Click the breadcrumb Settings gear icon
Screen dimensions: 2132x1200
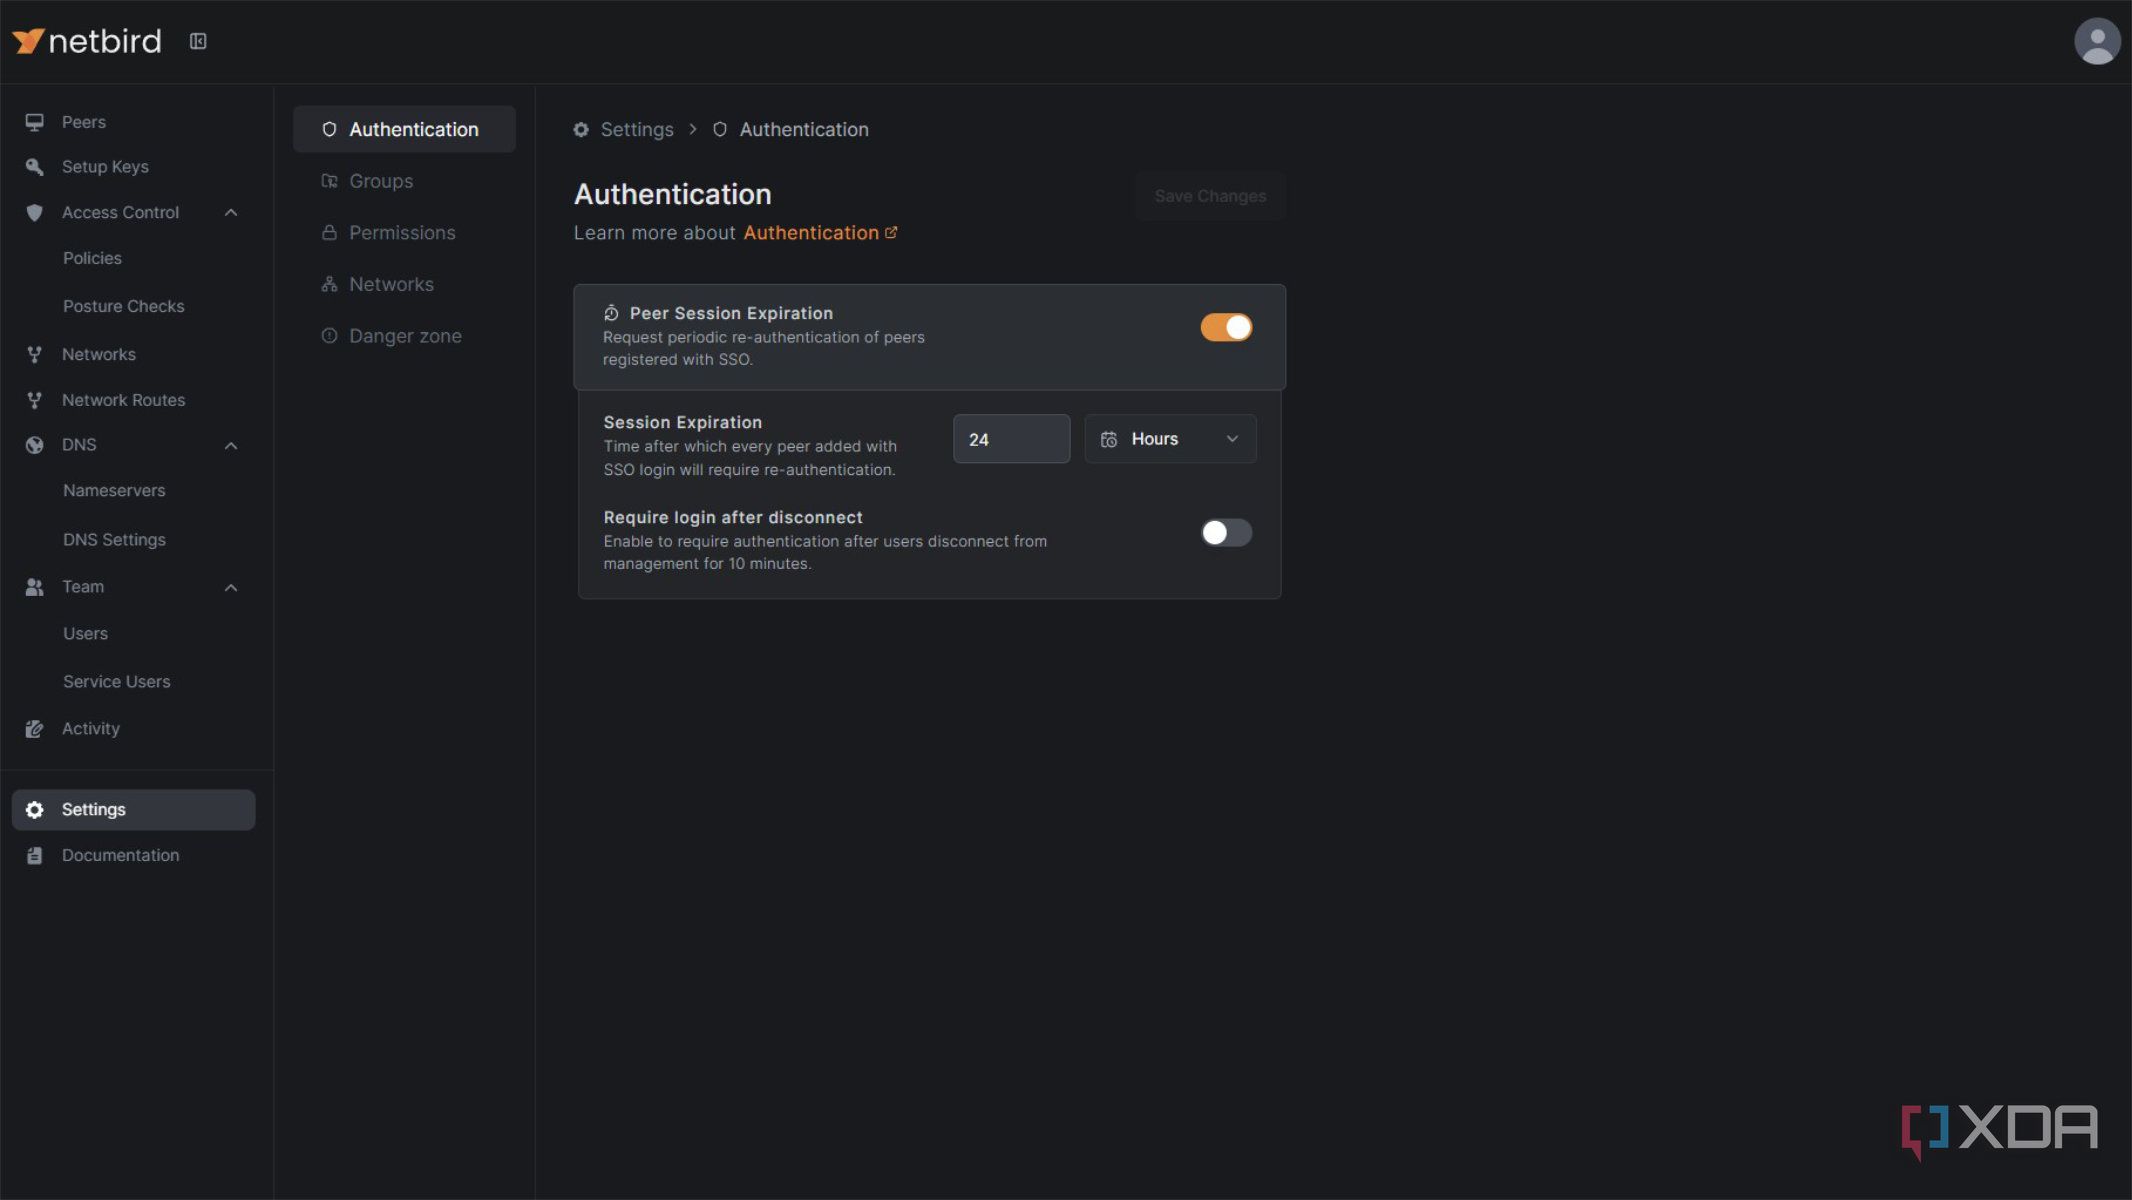click(x=581, y=129)
